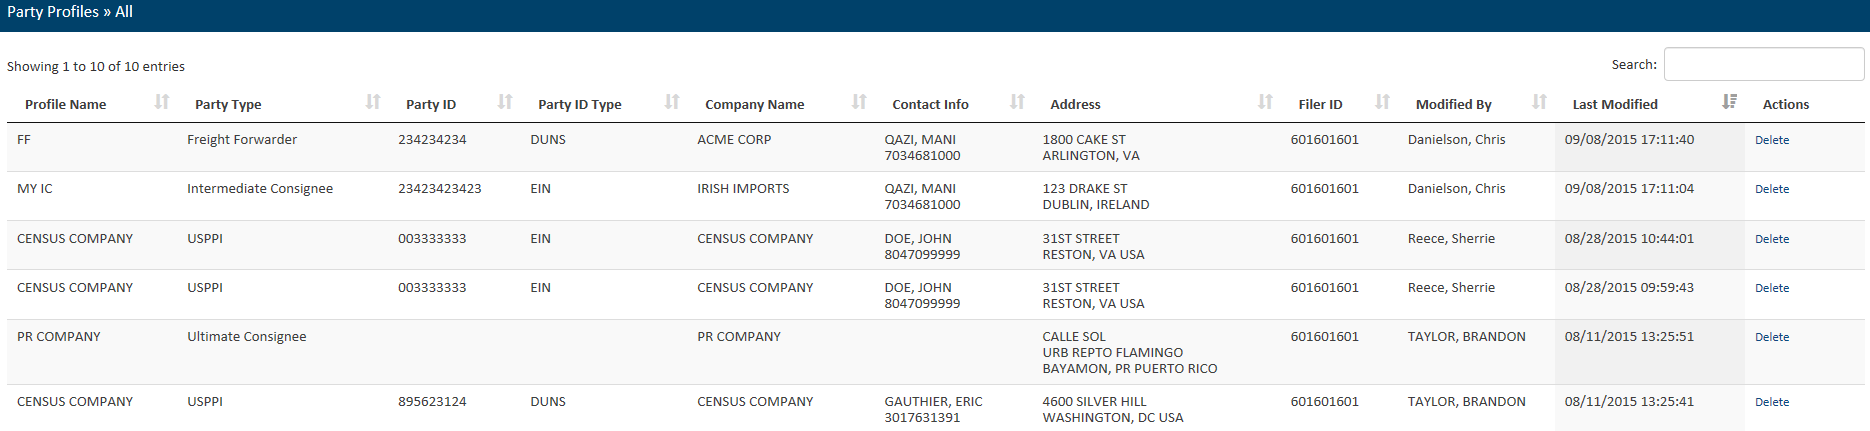The width and height of the screenshot is (1870, 431).
Task: Sort by Filer ID arrows icon
Action: pos(1382,102)
